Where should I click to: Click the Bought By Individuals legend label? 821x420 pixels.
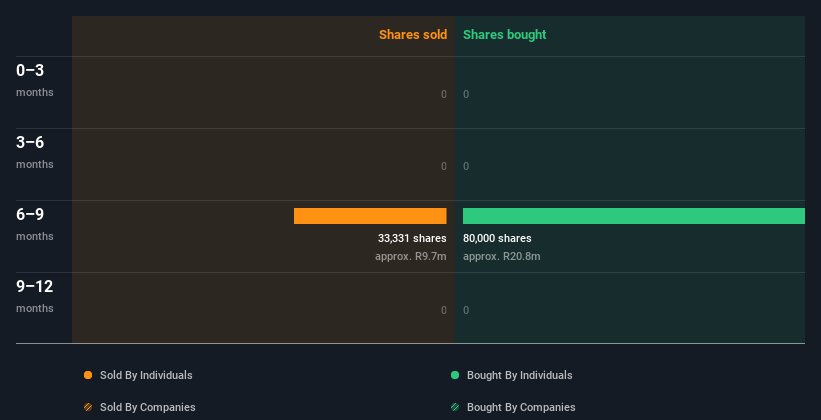coord(519,375)
